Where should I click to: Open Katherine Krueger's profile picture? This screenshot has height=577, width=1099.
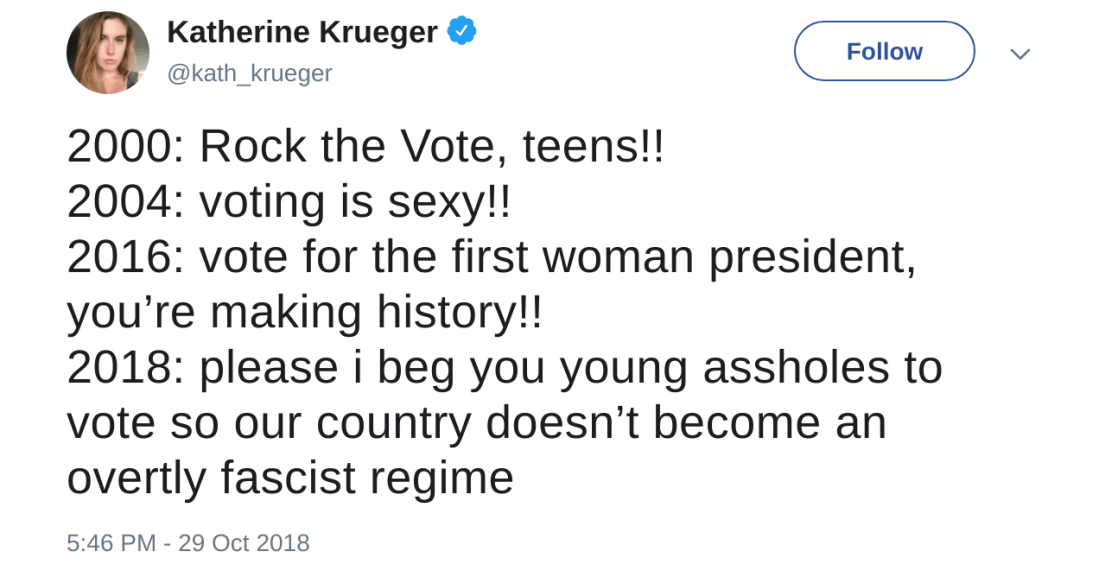tap(108, 53)
